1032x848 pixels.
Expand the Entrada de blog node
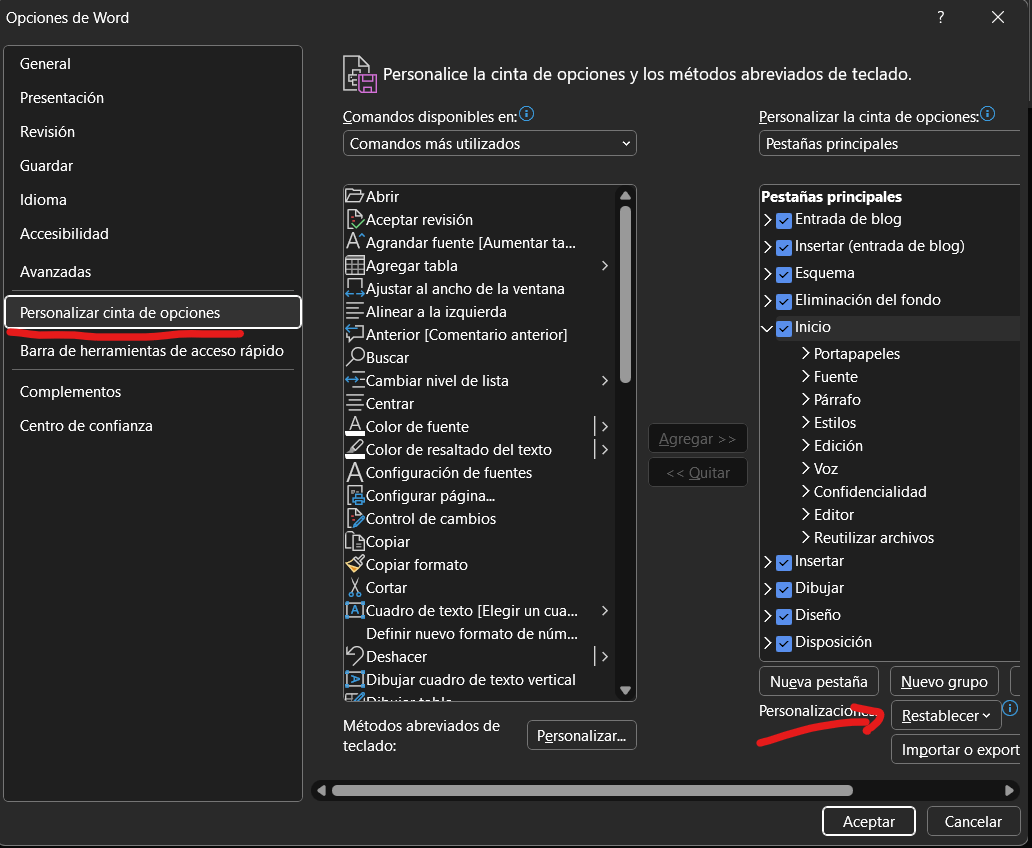tap(767, 219)
